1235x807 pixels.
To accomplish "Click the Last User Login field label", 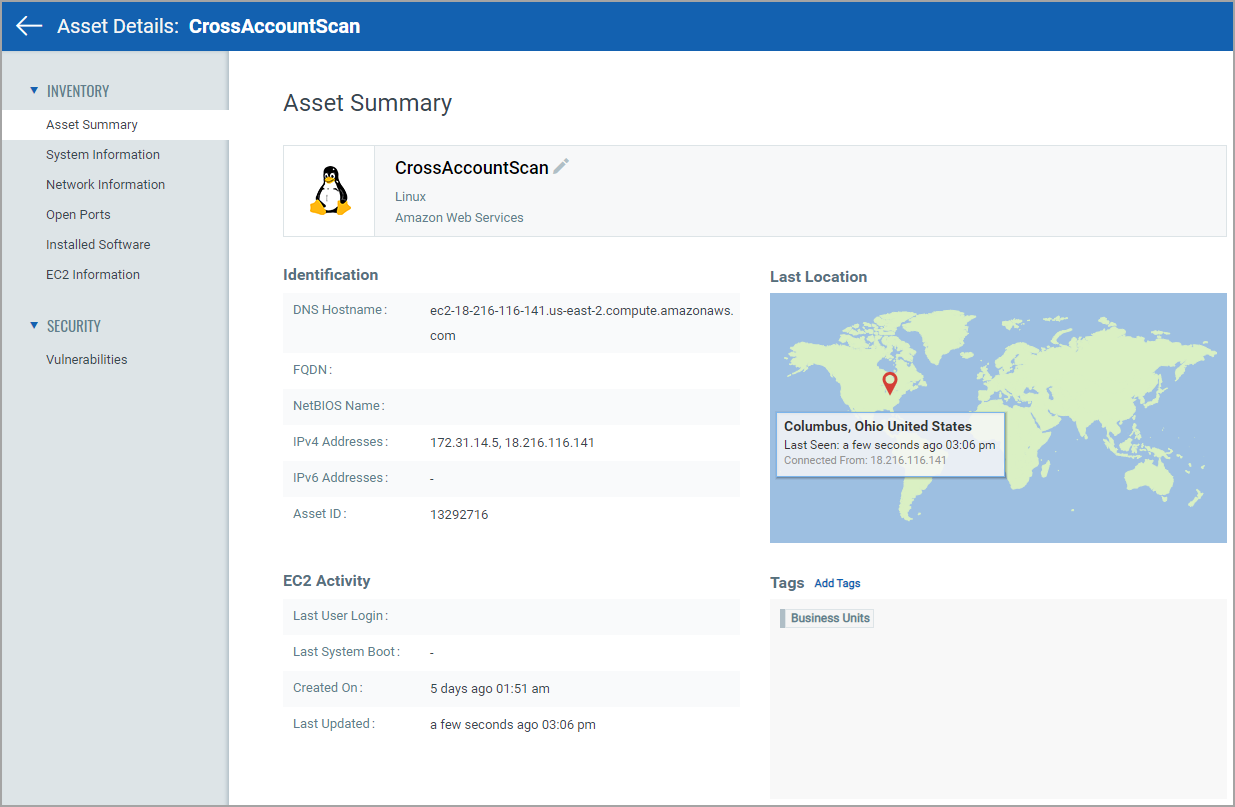I will [x=340, y=616].
